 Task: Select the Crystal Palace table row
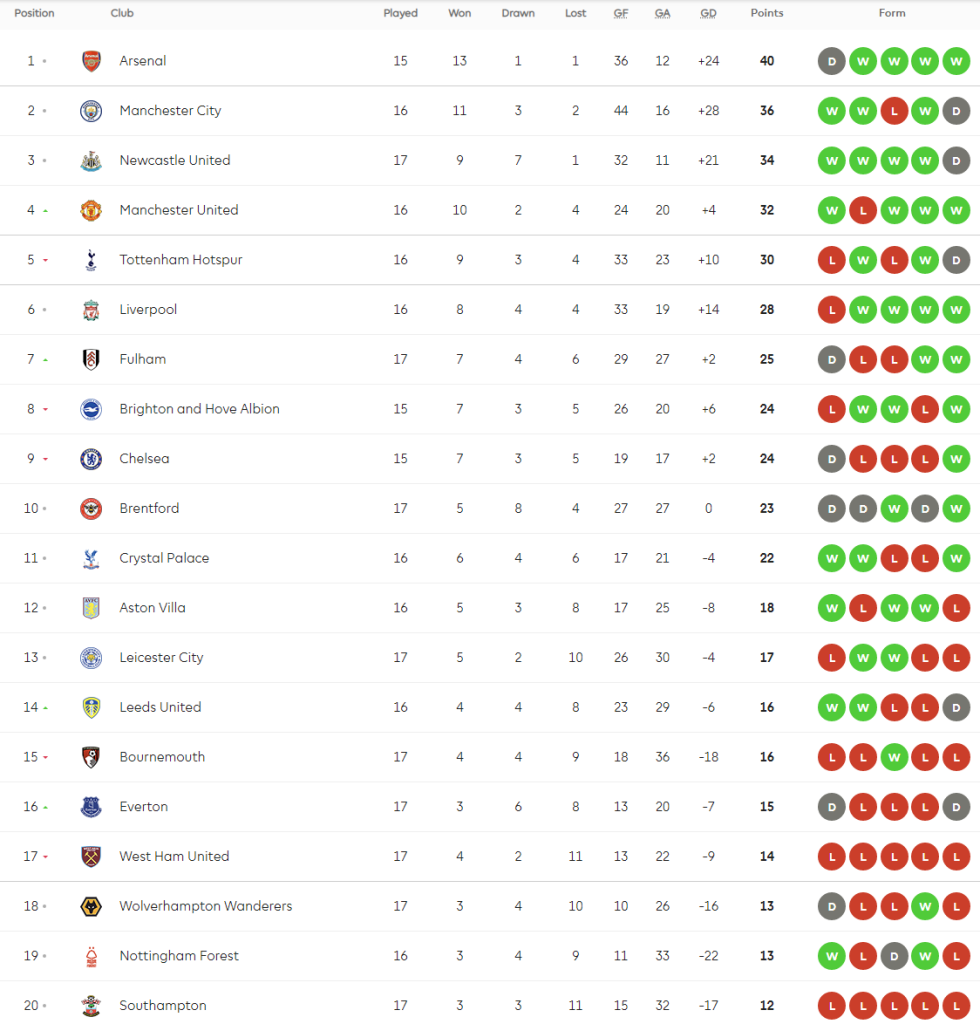pos(490,558)
